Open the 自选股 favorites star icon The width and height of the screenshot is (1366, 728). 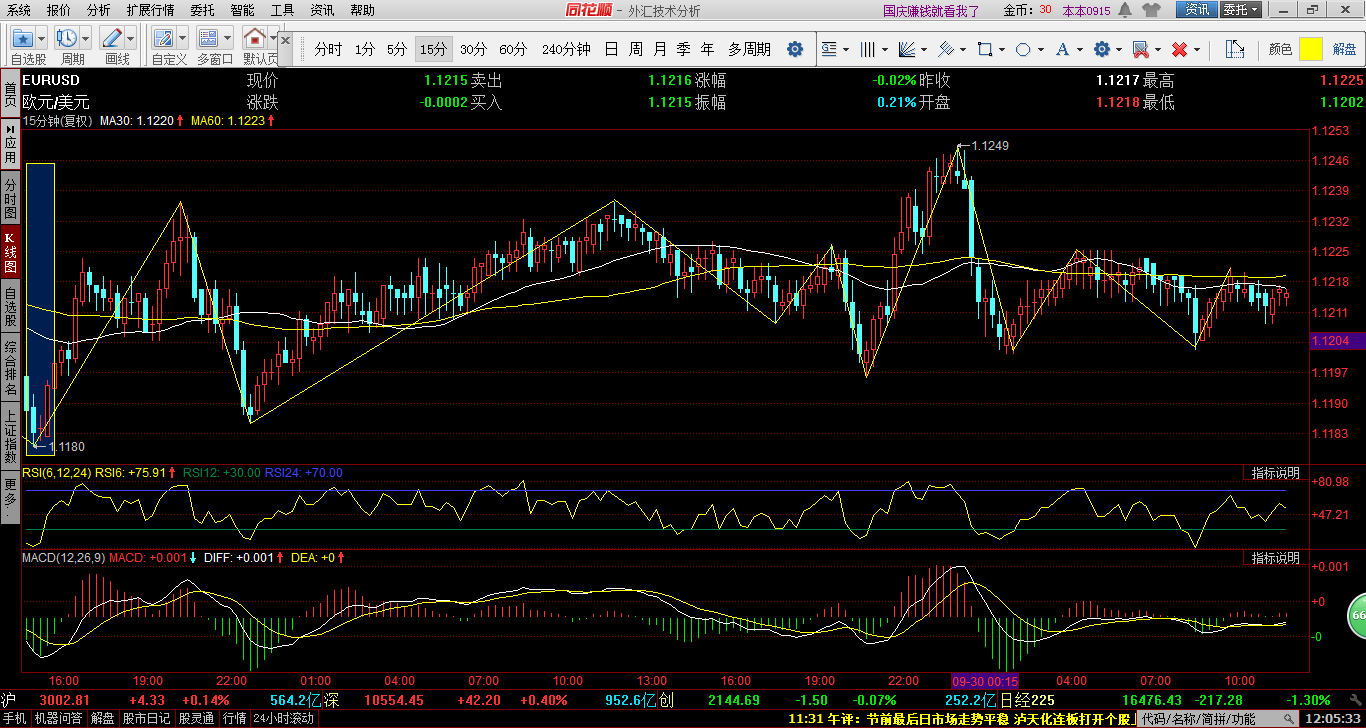click(22, 38)
